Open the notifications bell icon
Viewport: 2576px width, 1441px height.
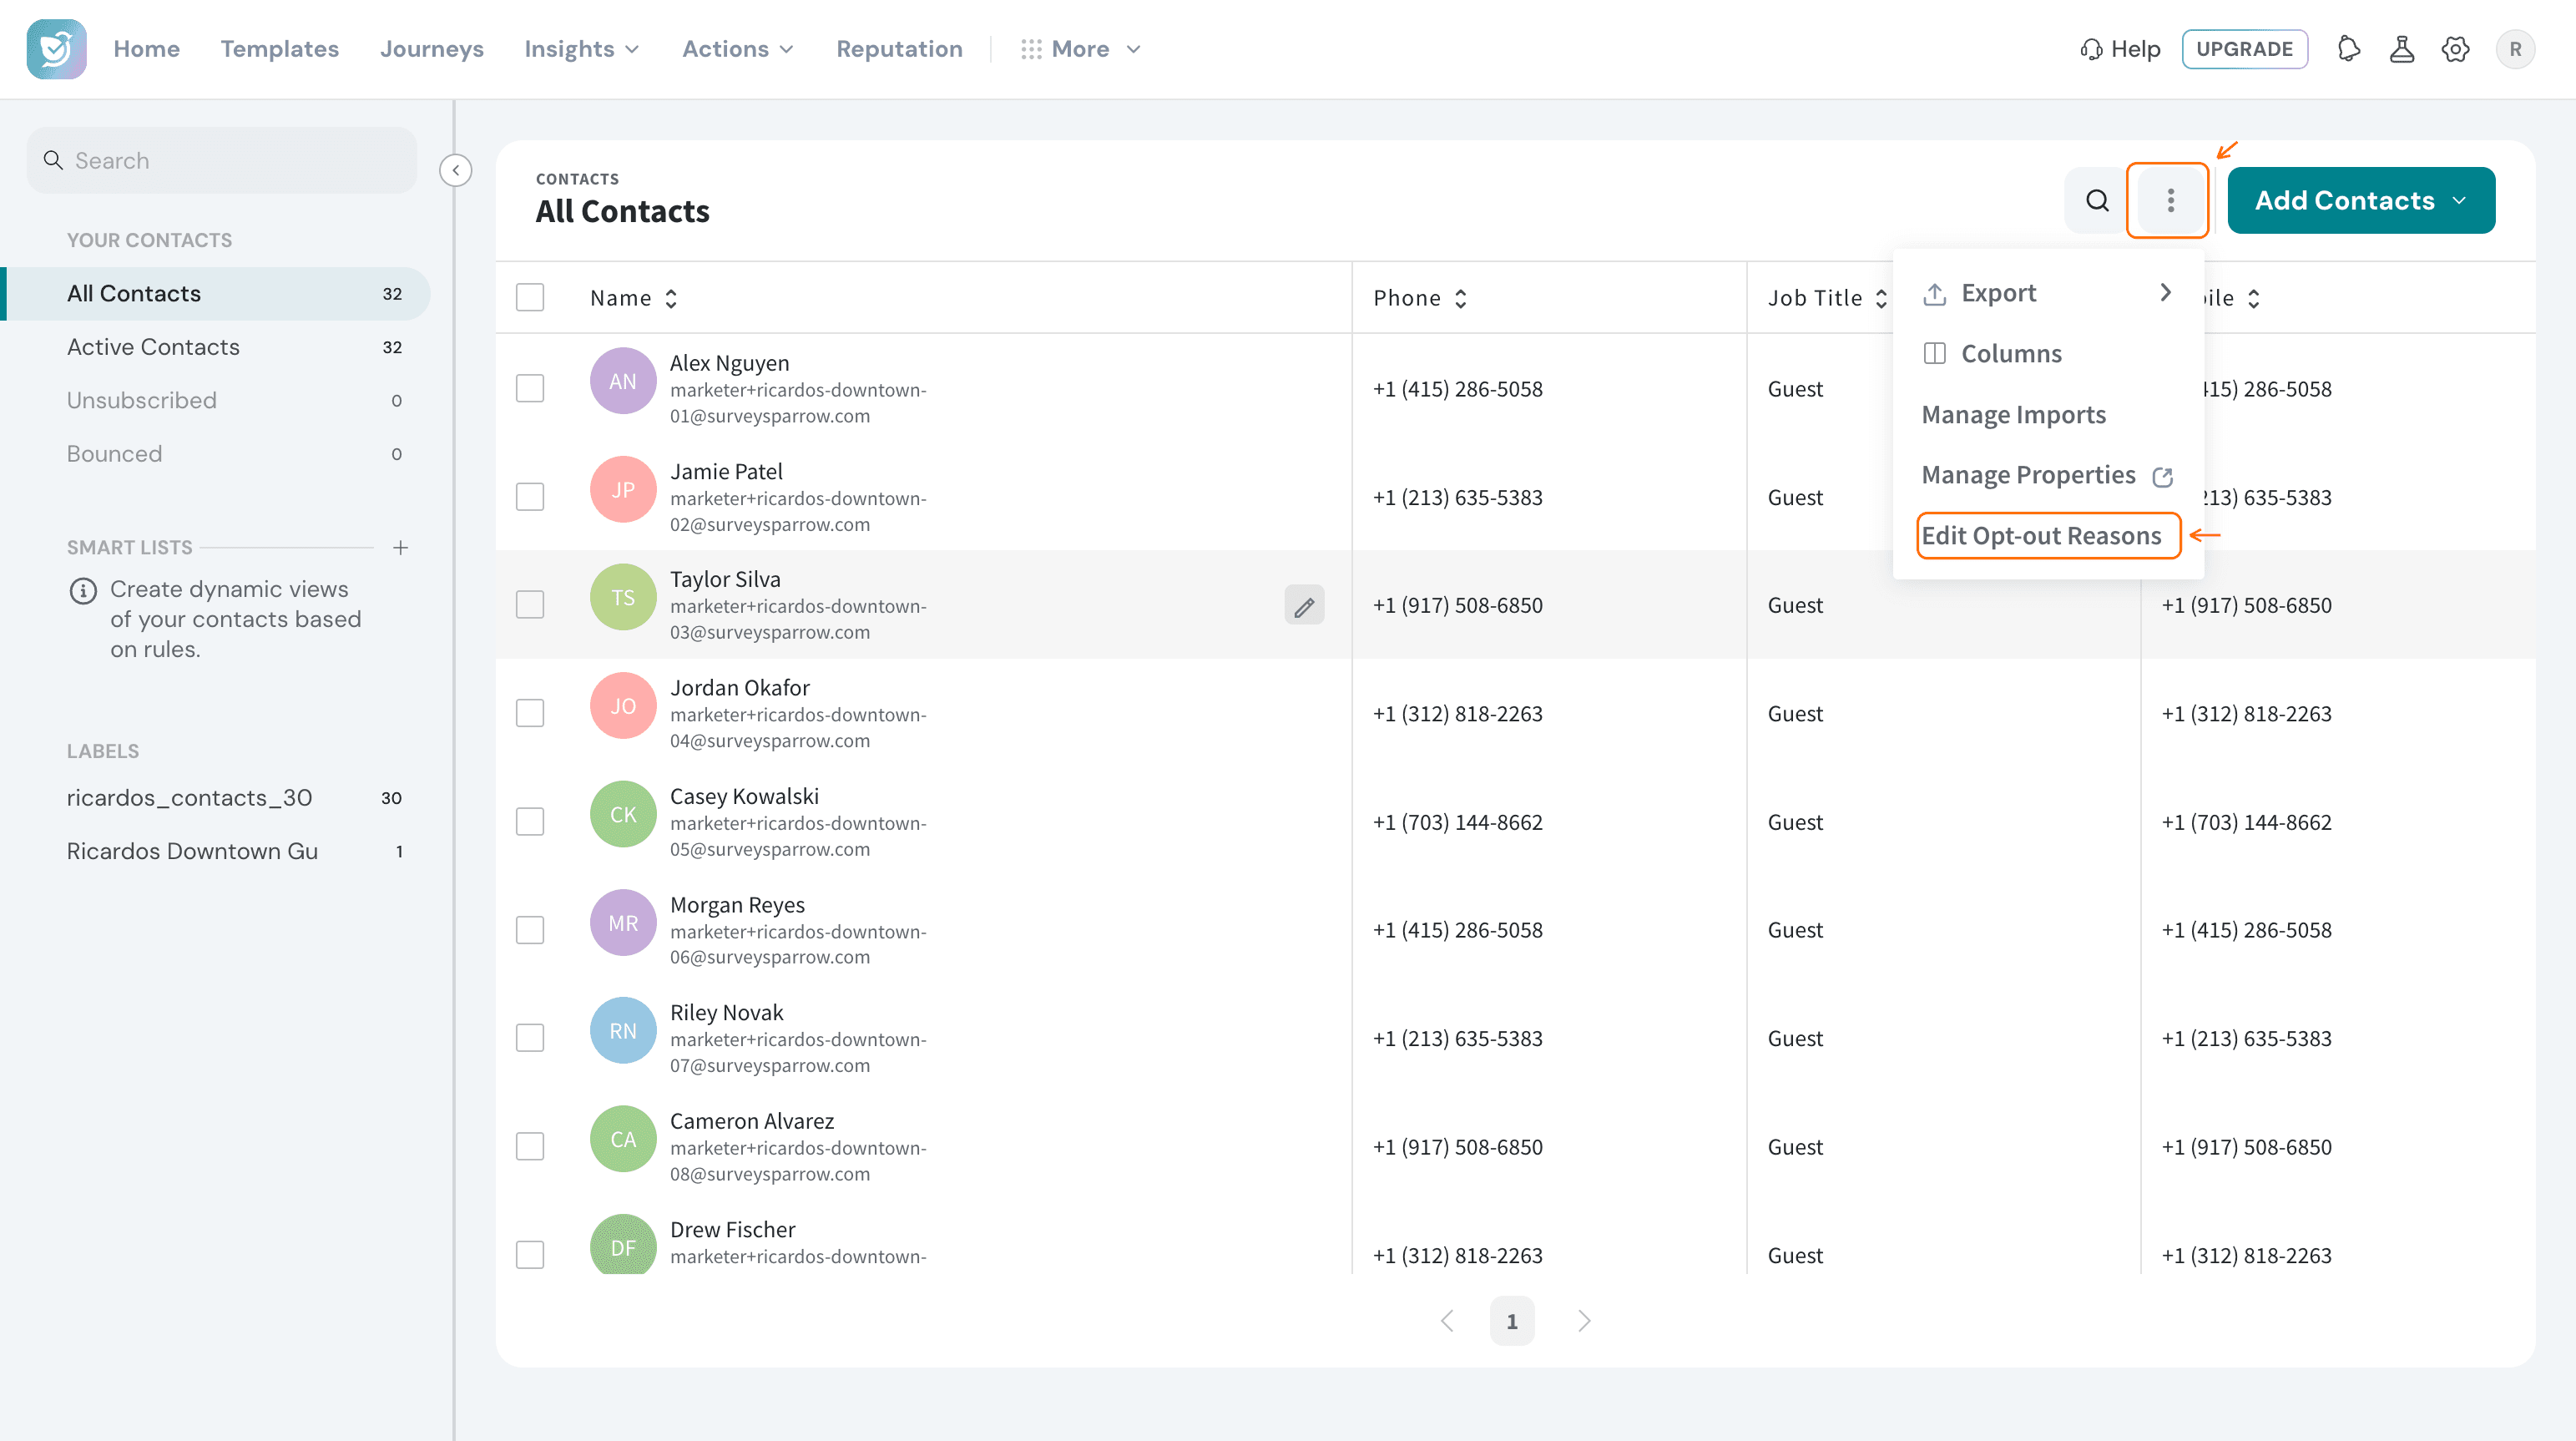(x=2348, y=49)
